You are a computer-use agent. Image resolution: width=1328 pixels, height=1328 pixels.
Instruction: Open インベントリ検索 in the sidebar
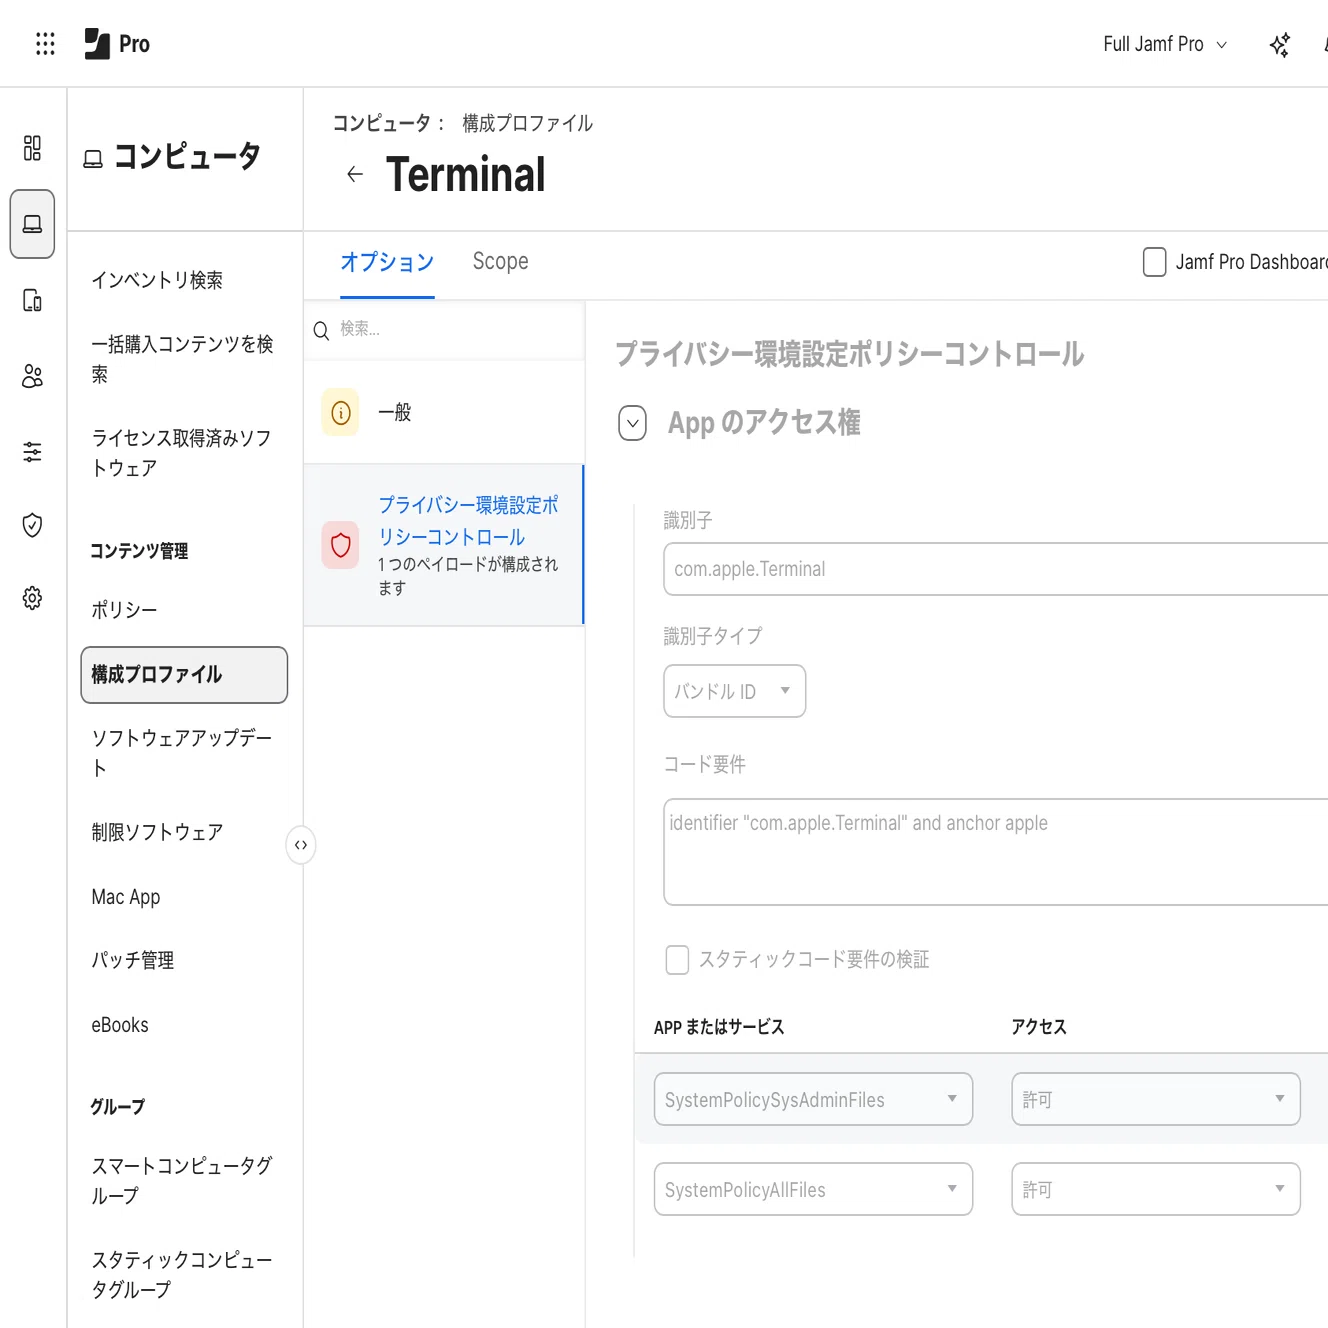click(157, 280)
